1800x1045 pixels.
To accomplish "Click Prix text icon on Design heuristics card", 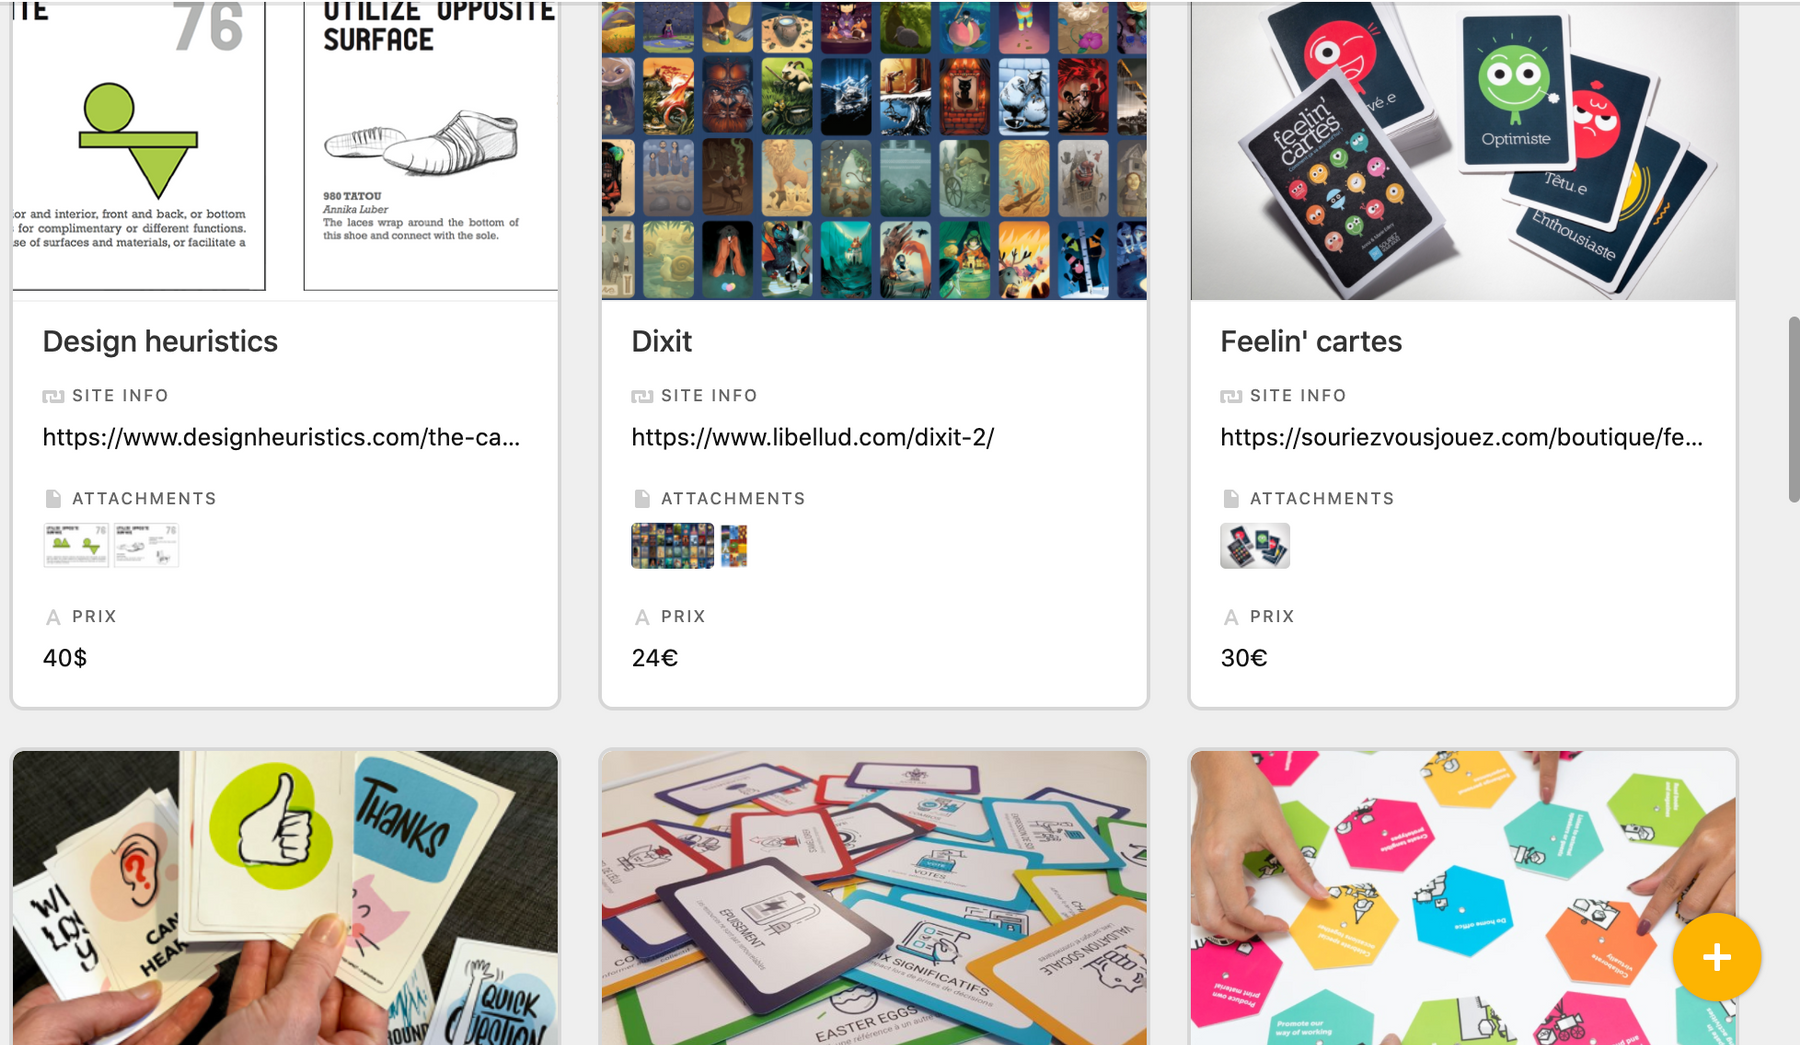I will coord(53,617).
